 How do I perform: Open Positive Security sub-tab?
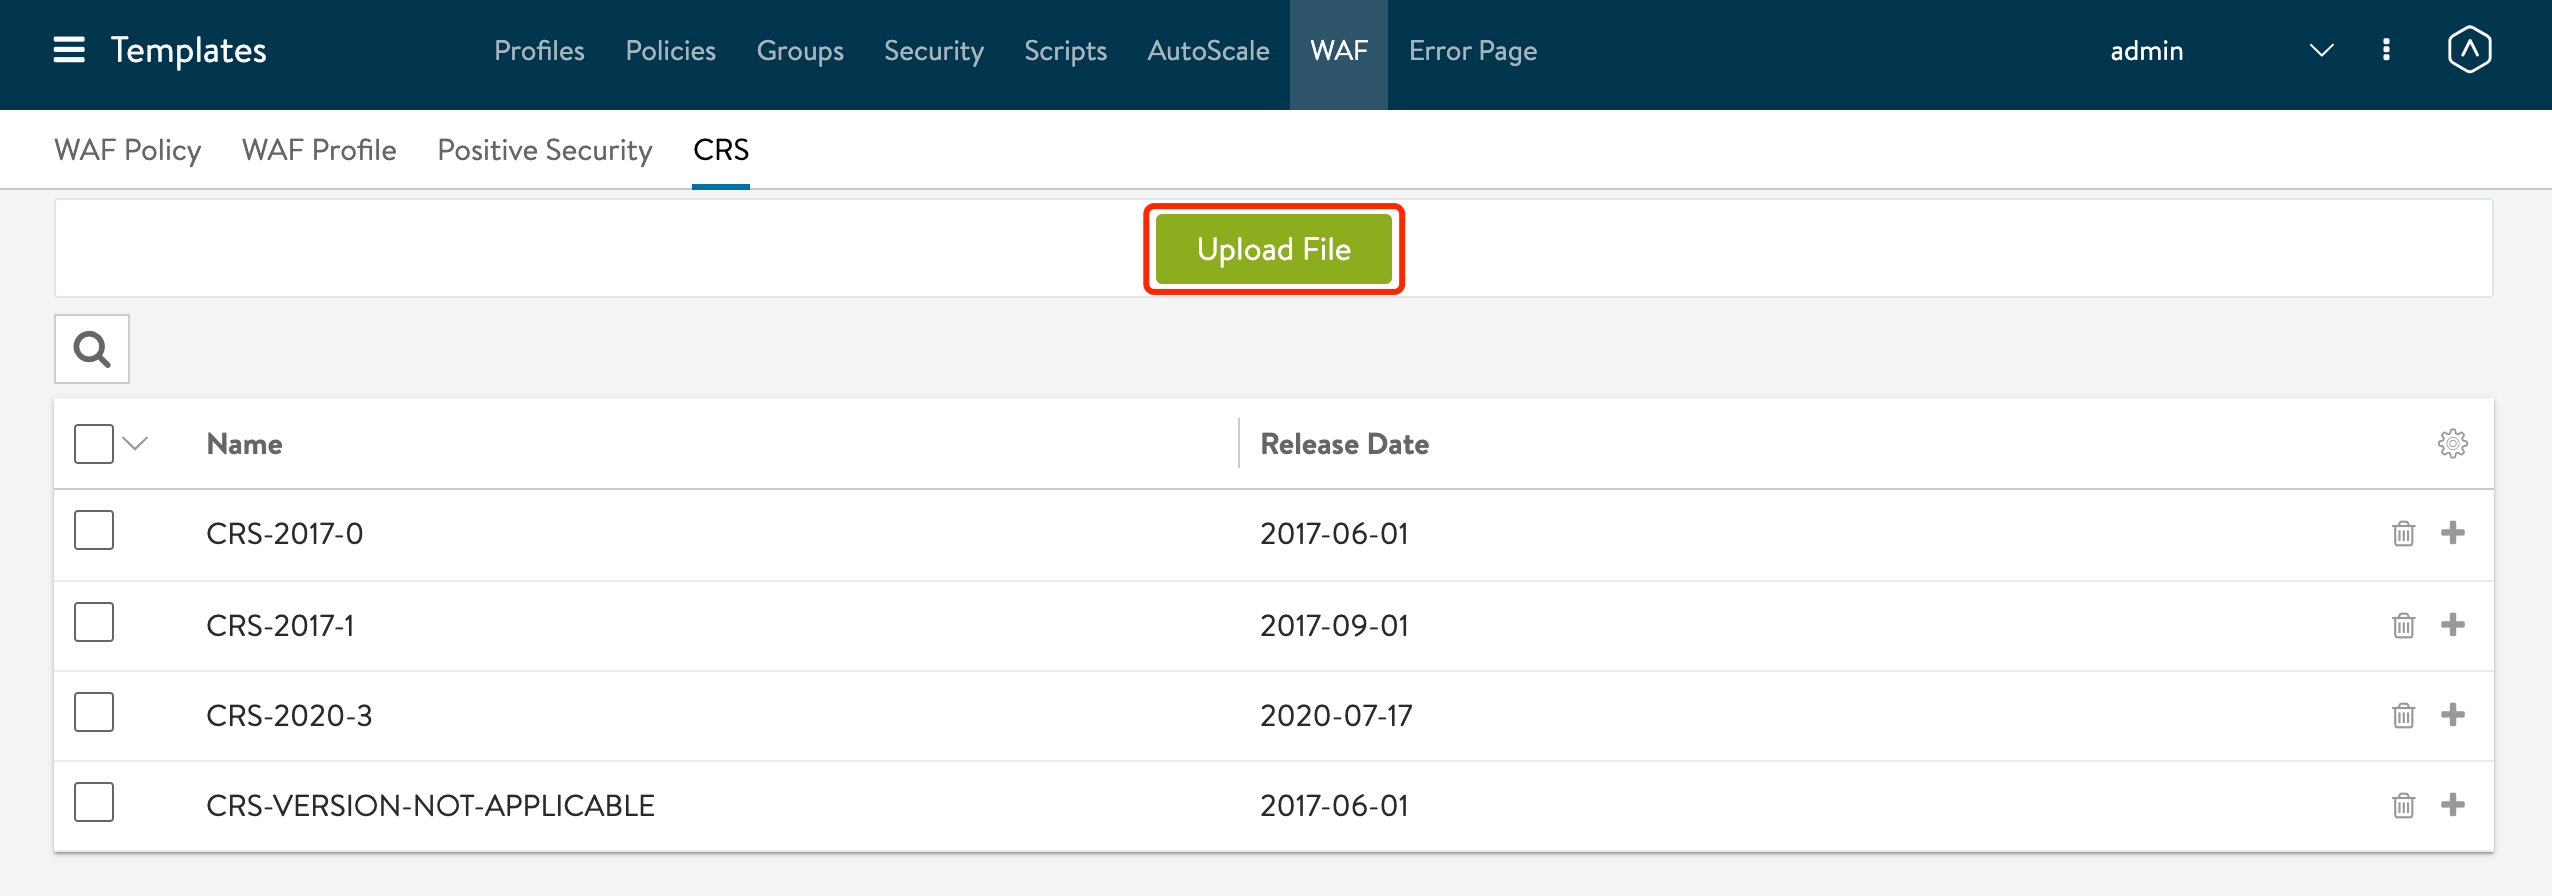point(545,150)
